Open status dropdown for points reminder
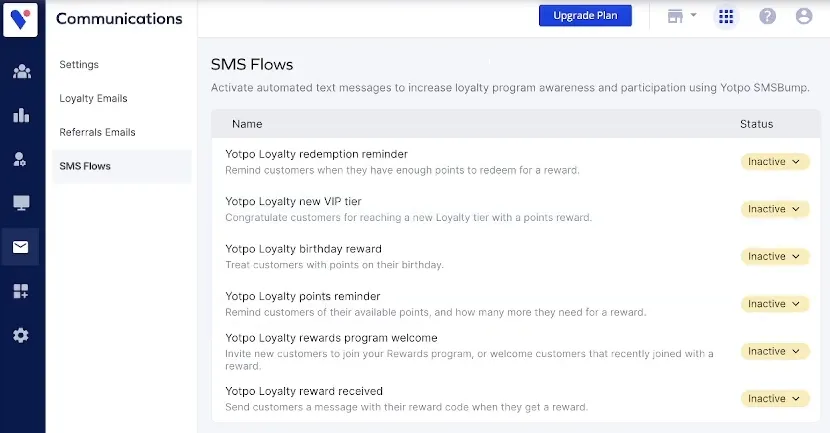This screenshot has height=433, width=830. click(x=775, y=303)
